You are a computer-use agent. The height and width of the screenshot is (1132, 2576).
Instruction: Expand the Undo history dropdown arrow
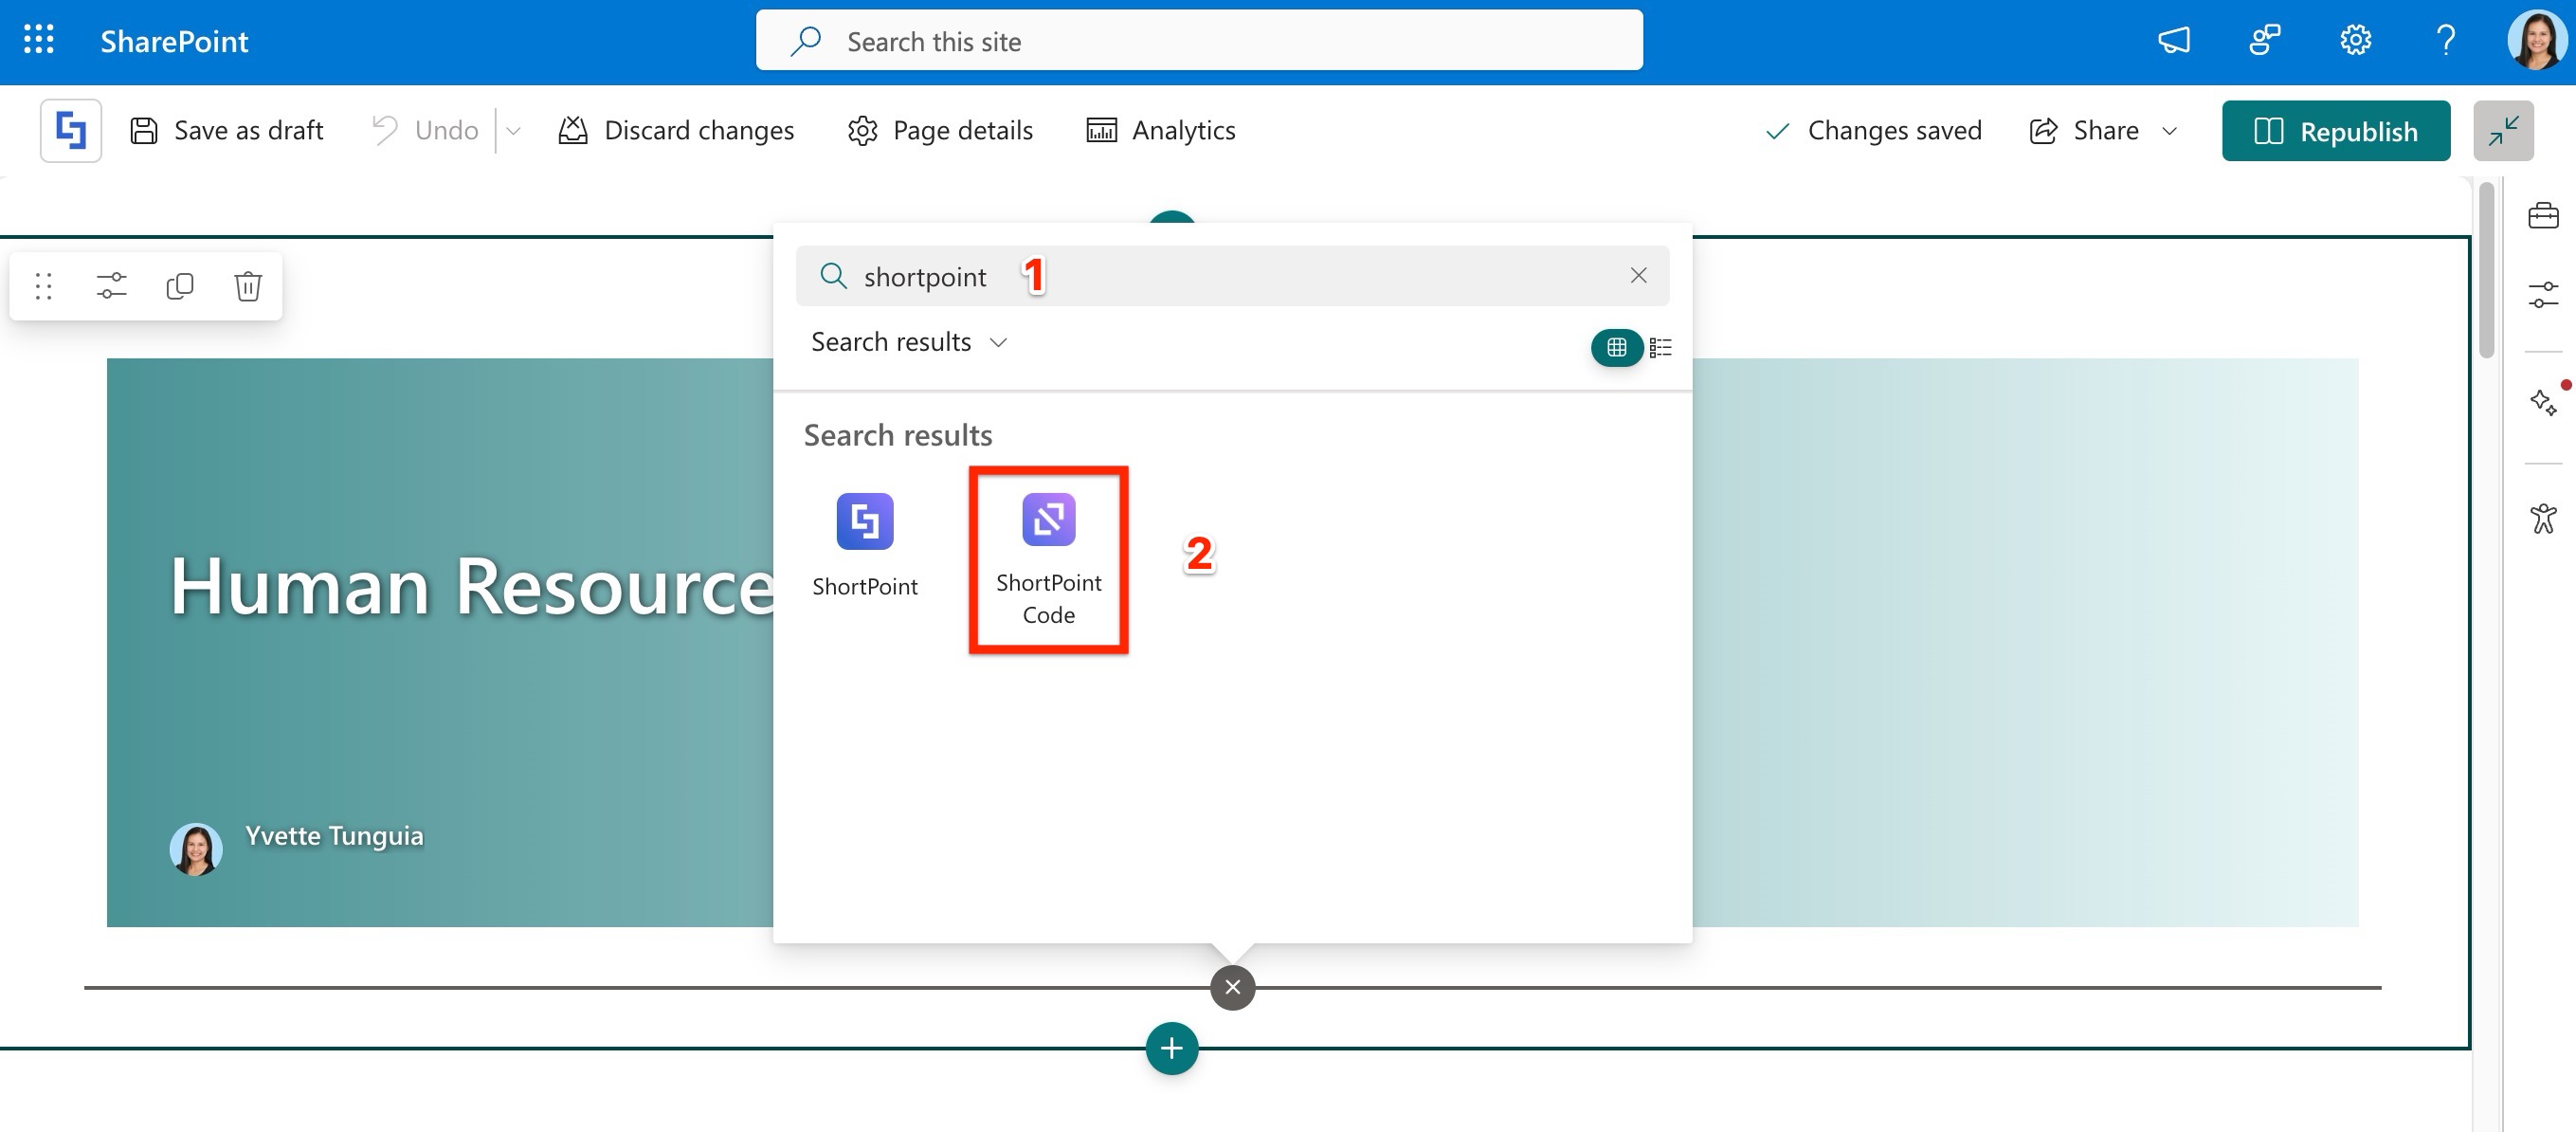[513, 131]
